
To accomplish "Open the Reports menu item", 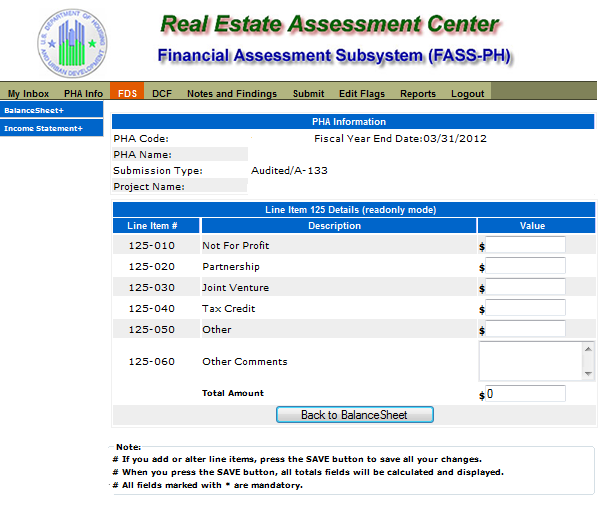I will point(418,94).
